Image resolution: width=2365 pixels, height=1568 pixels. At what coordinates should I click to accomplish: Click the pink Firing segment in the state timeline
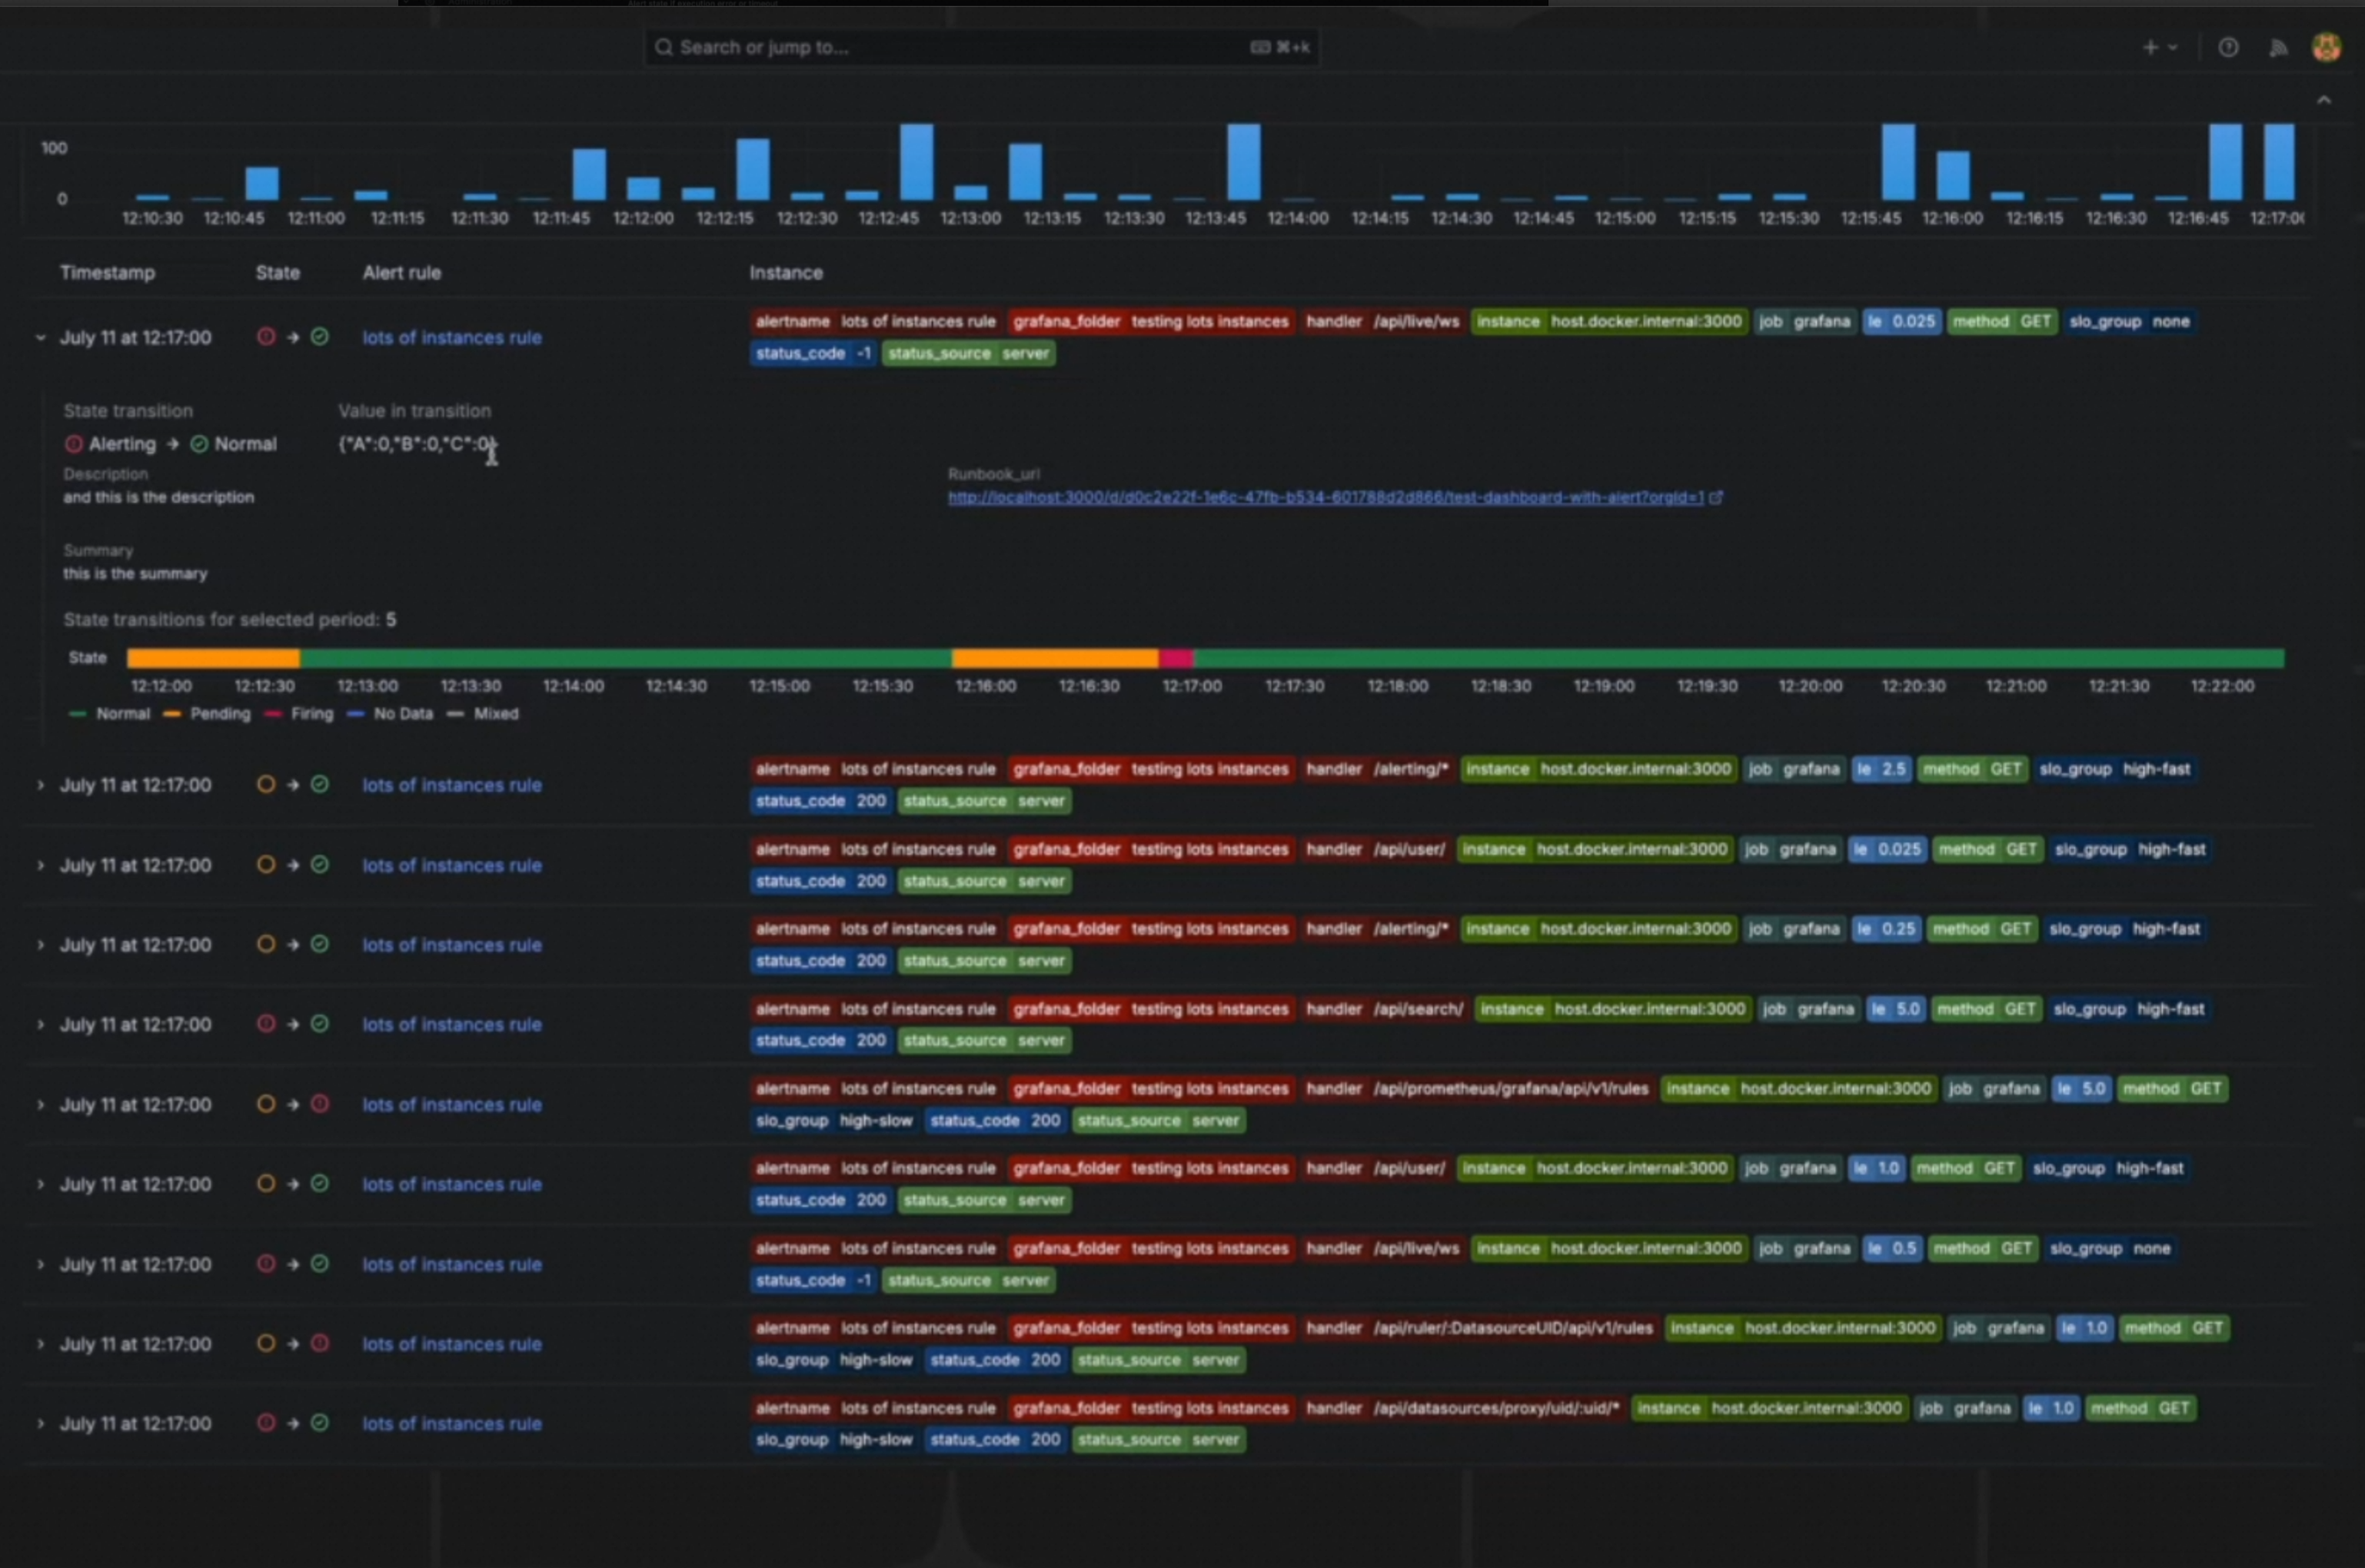coord(1176,658)
